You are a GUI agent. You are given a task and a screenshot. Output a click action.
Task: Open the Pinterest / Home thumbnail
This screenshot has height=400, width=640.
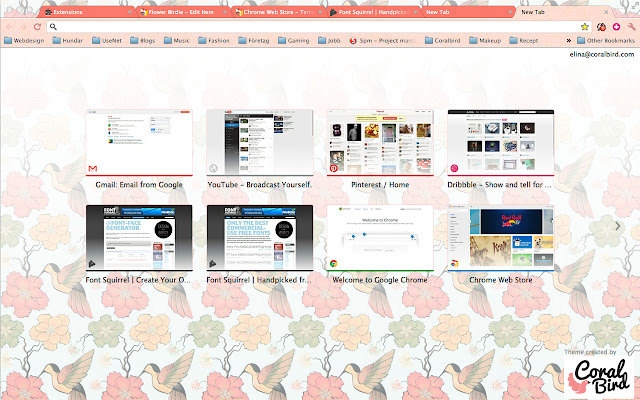[380, 143]
